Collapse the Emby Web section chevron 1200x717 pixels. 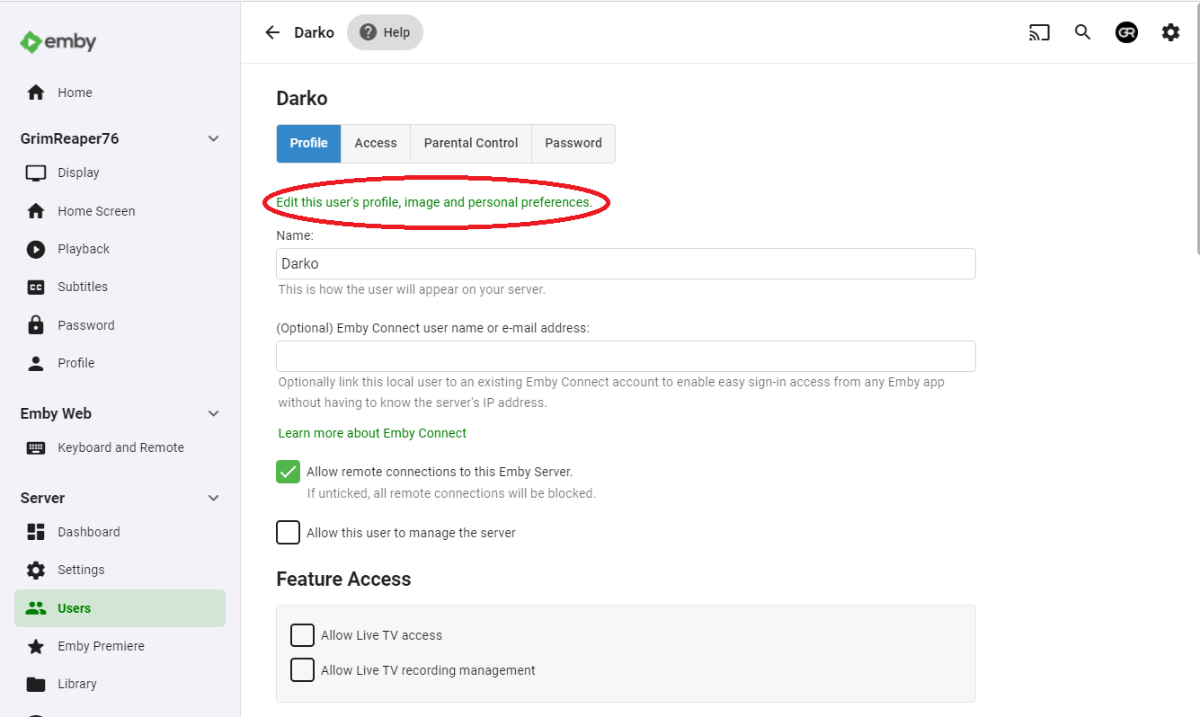213,413
